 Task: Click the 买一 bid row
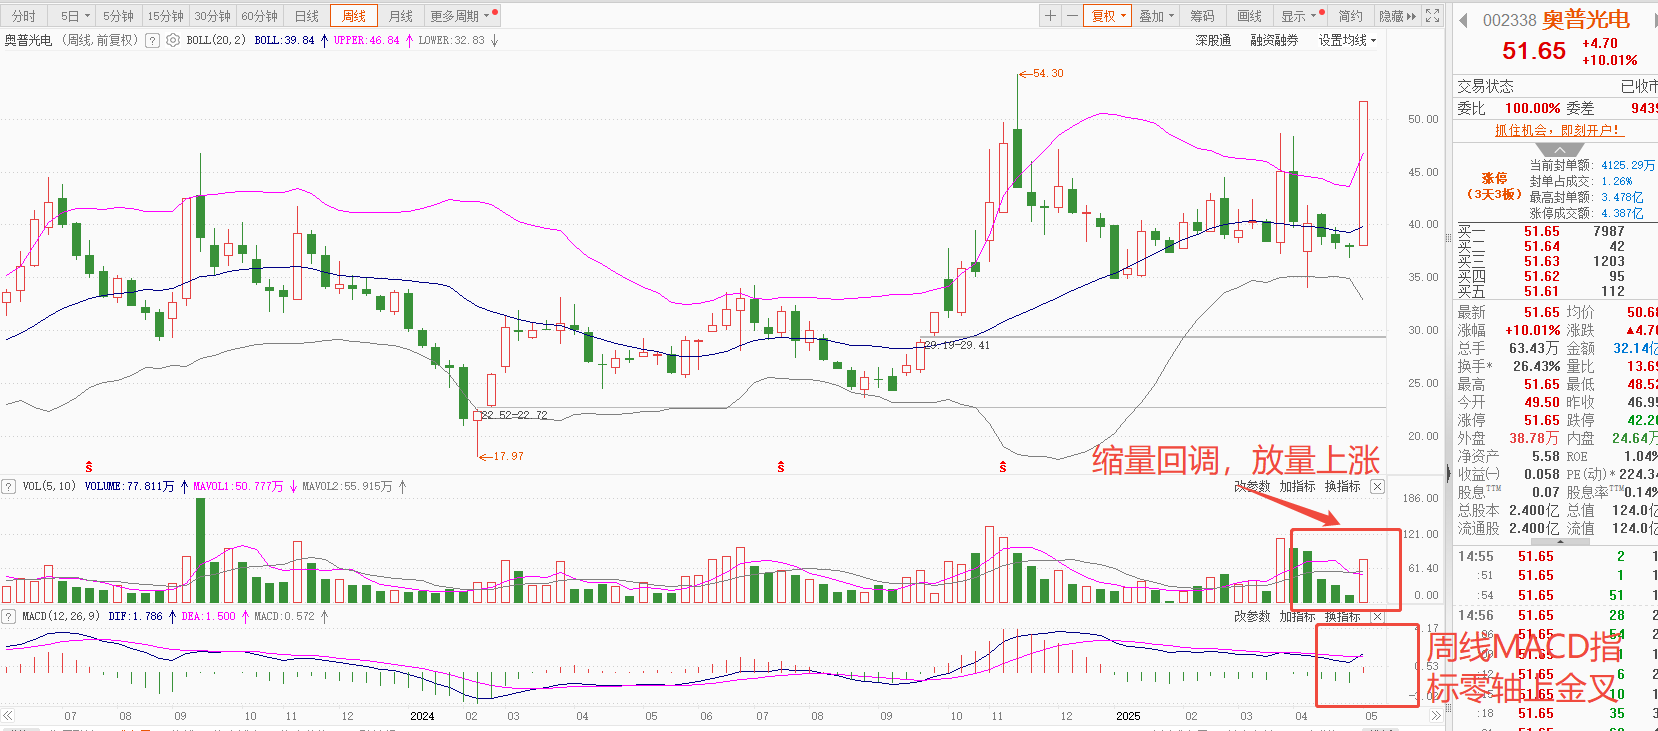1555,231
